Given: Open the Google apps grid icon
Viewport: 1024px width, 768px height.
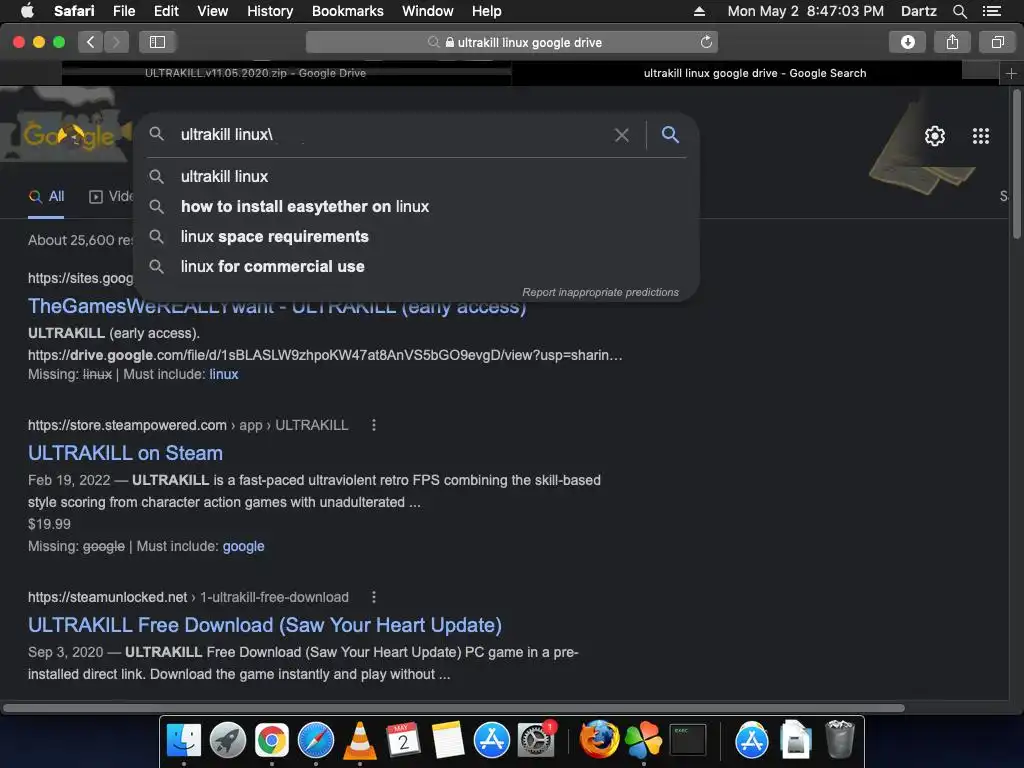Looking at the screenshot, I should click(x=980, y=136).
